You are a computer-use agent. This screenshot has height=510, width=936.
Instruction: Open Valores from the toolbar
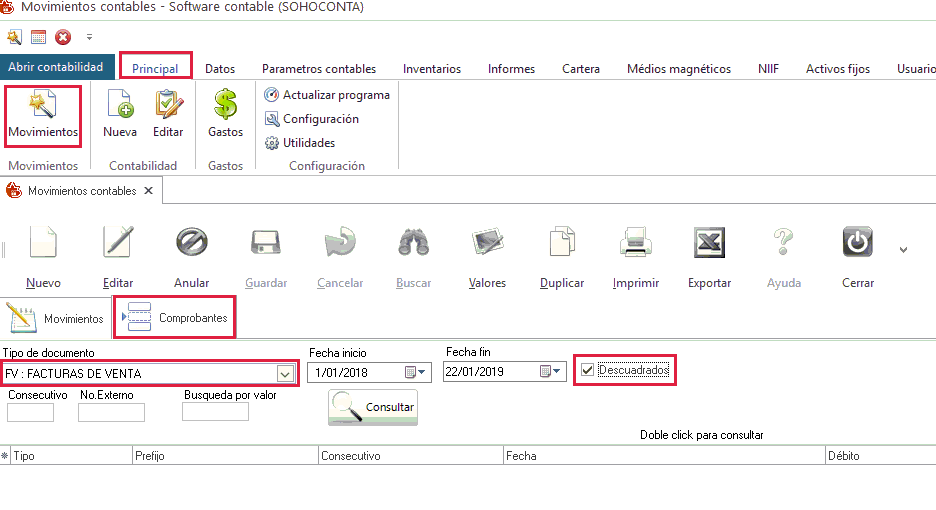point(487,243)
